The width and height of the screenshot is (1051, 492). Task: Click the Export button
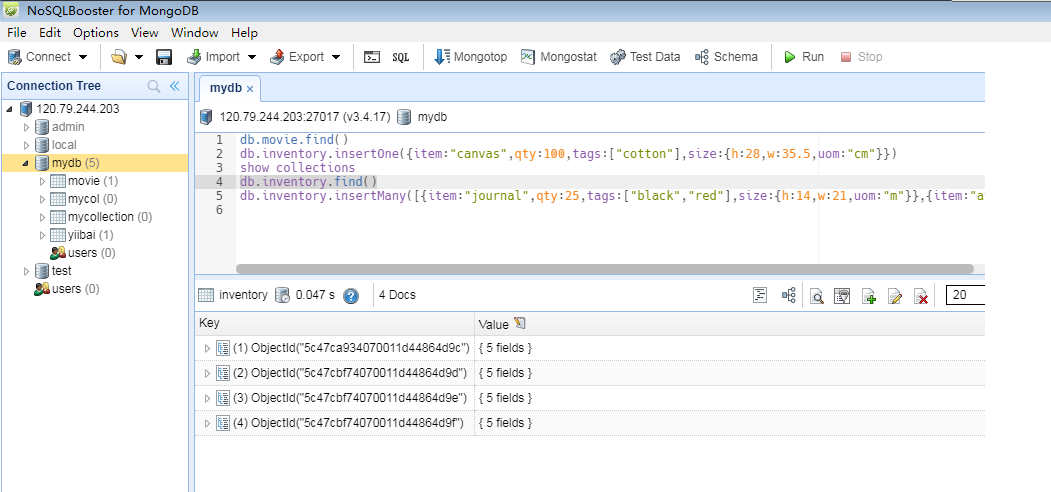click(x=297, y=57)
